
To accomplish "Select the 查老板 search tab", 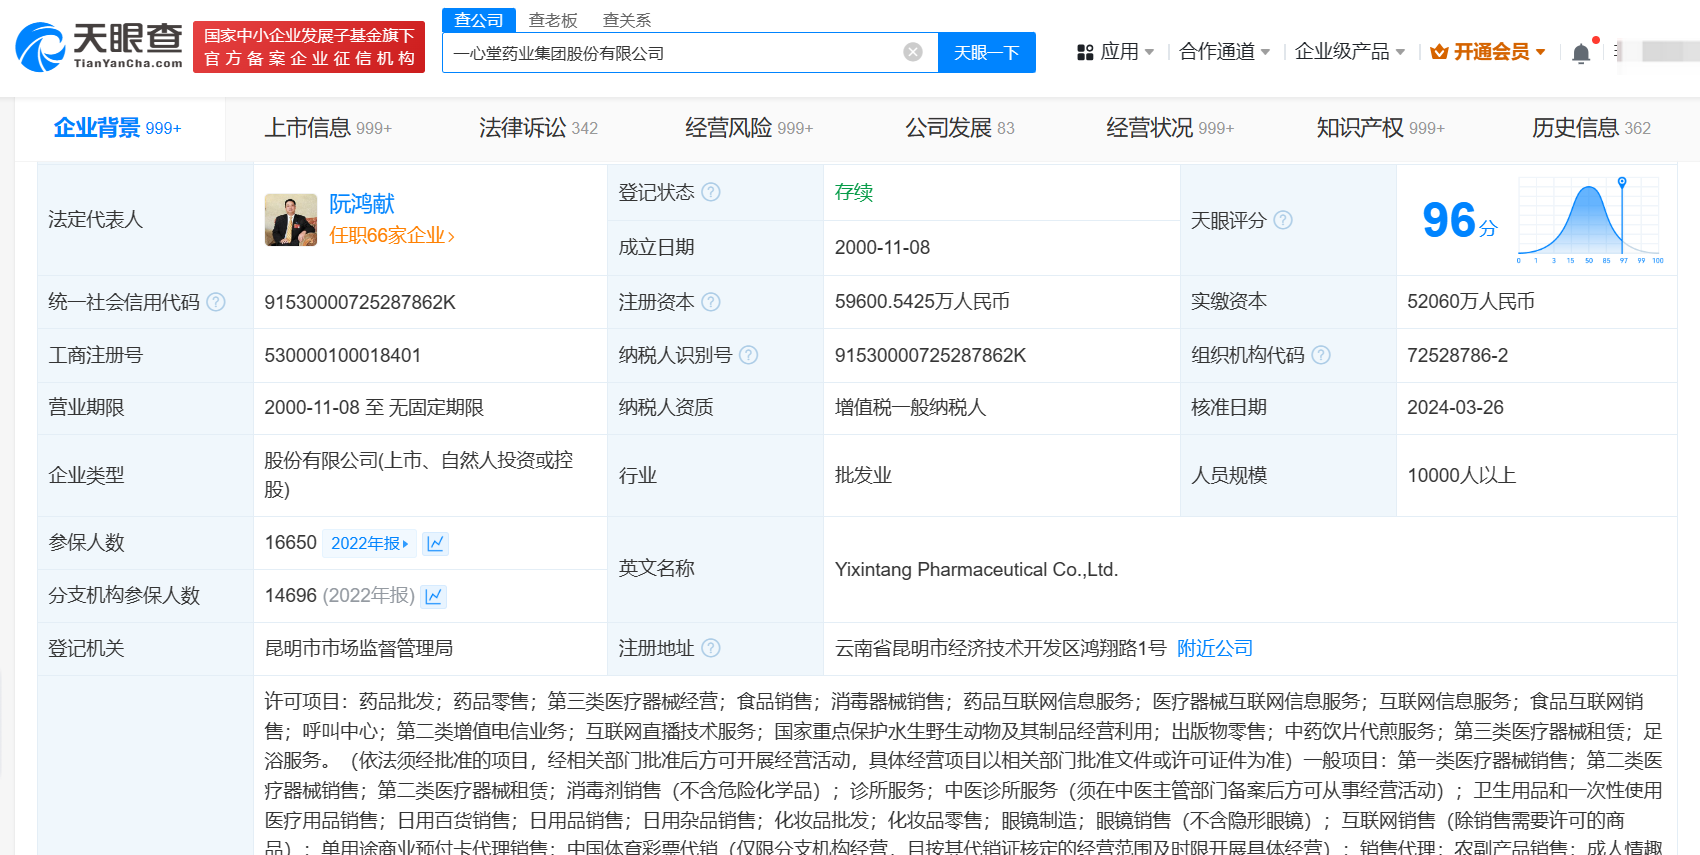I will pos(553,20).
